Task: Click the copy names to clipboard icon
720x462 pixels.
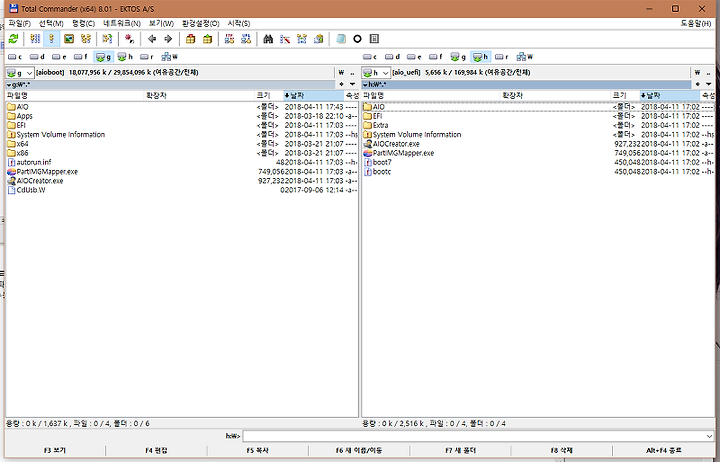Action: (318, 39)
